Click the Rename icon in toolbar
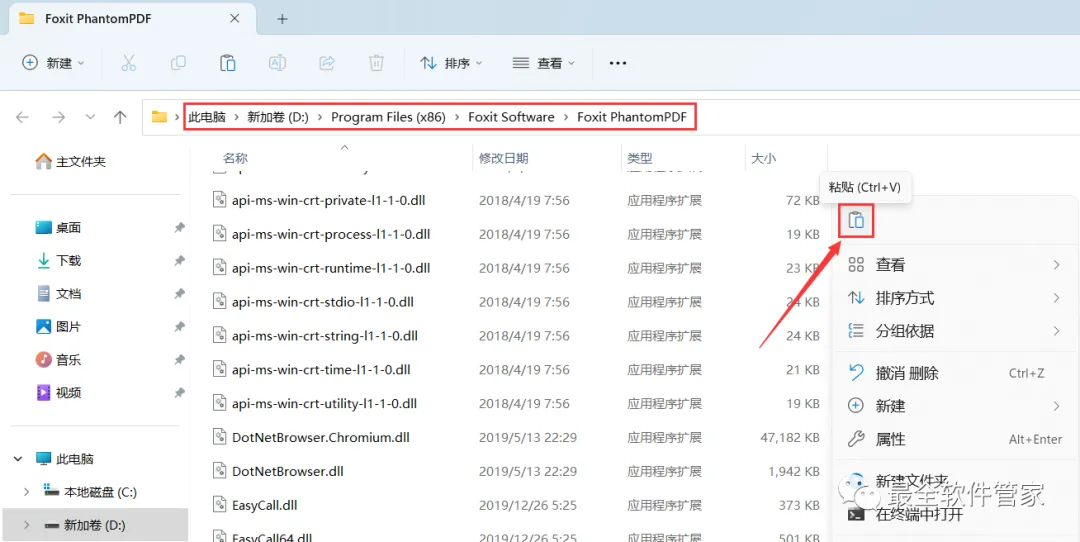 (x=277, y=63)
